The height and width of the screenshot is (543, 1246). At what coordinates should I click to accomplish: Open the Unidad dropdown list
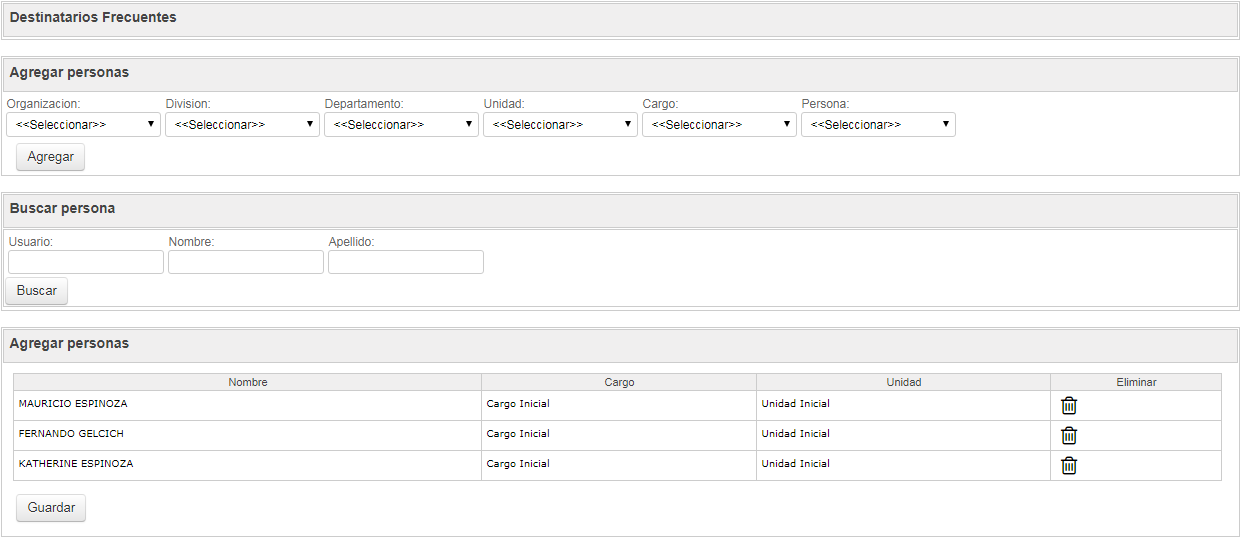pos(560,124)
